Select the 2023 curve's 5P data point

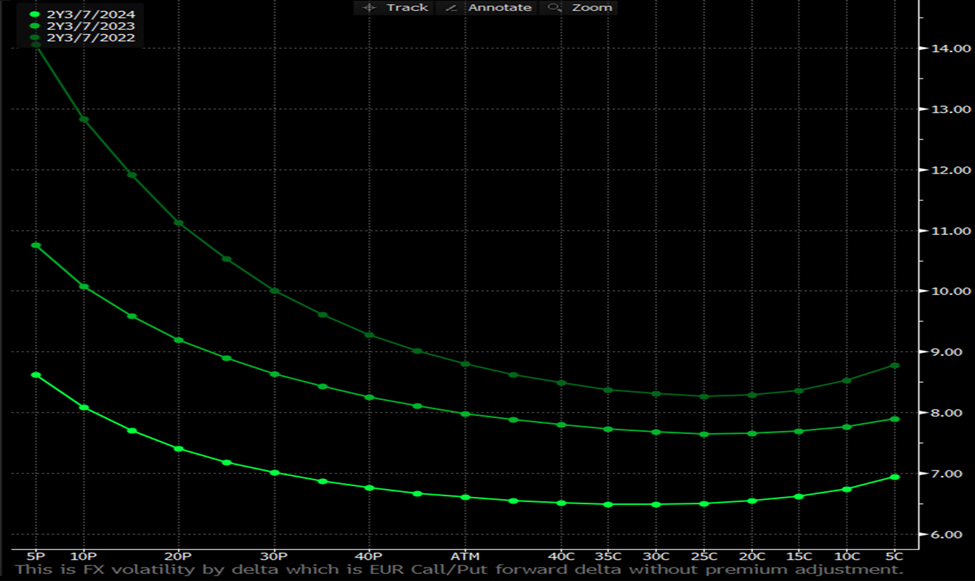36,246
